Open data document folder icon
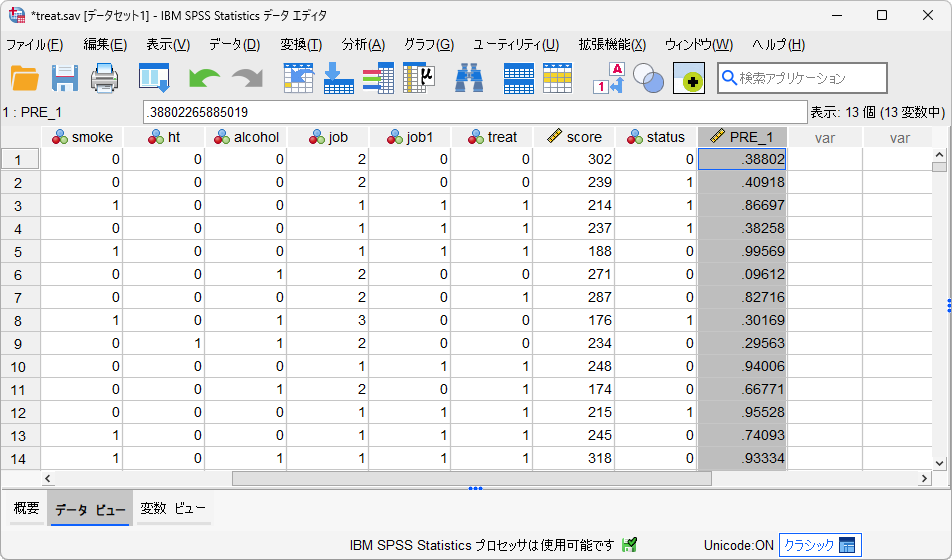The height and width of the screenshot is (560, 952). click(25, 78)
